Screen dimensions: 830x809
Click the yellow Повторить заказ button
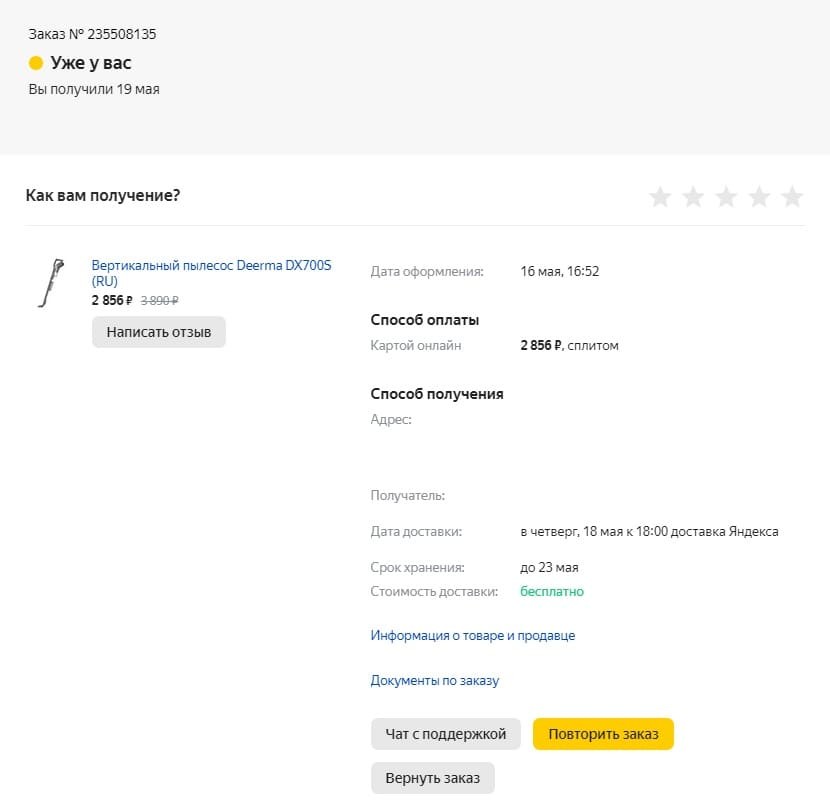(603, 734)
